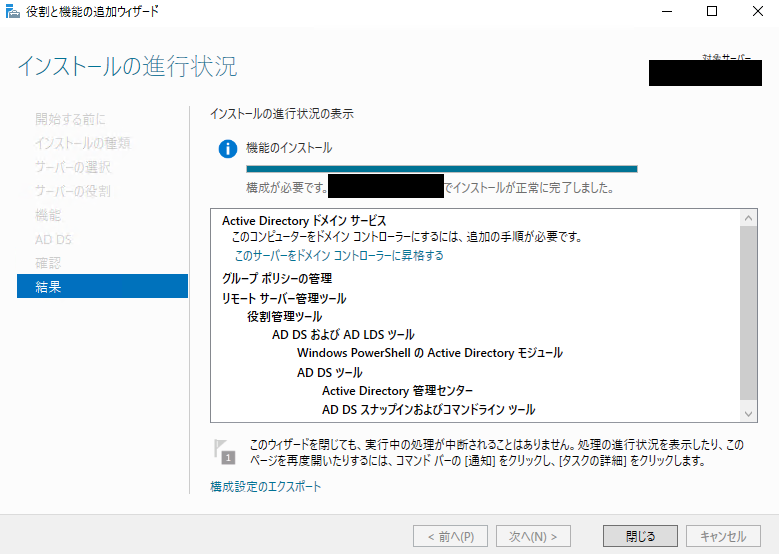Click グループ ポリシーの管理 entry
Viewport: 779px width, 554px height.
(x=277, y=278)
